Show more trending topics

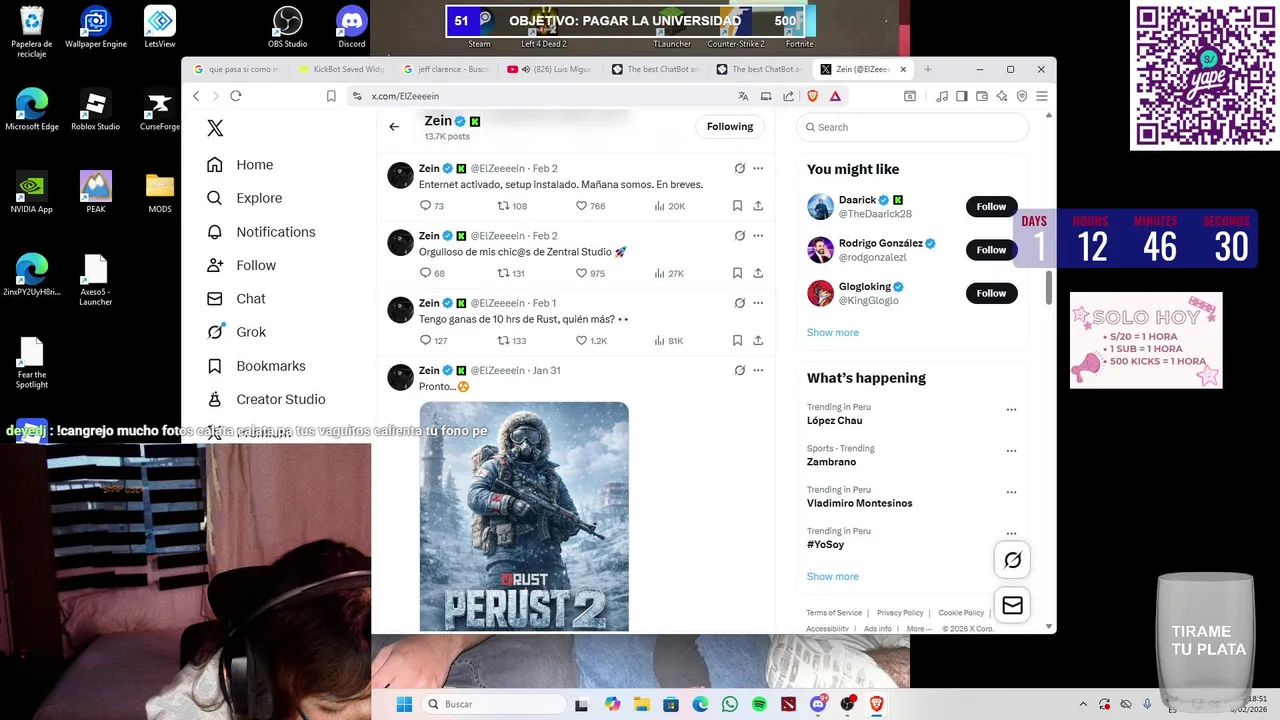(833, 577)
